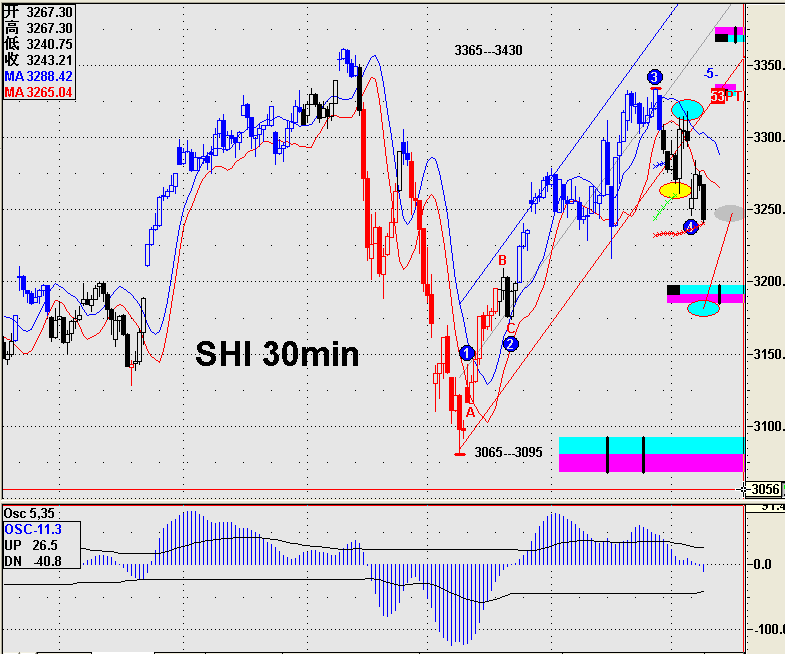Click the 3056 price cursor tag
This screenshot has height=654, width=785.
[765, 489]
